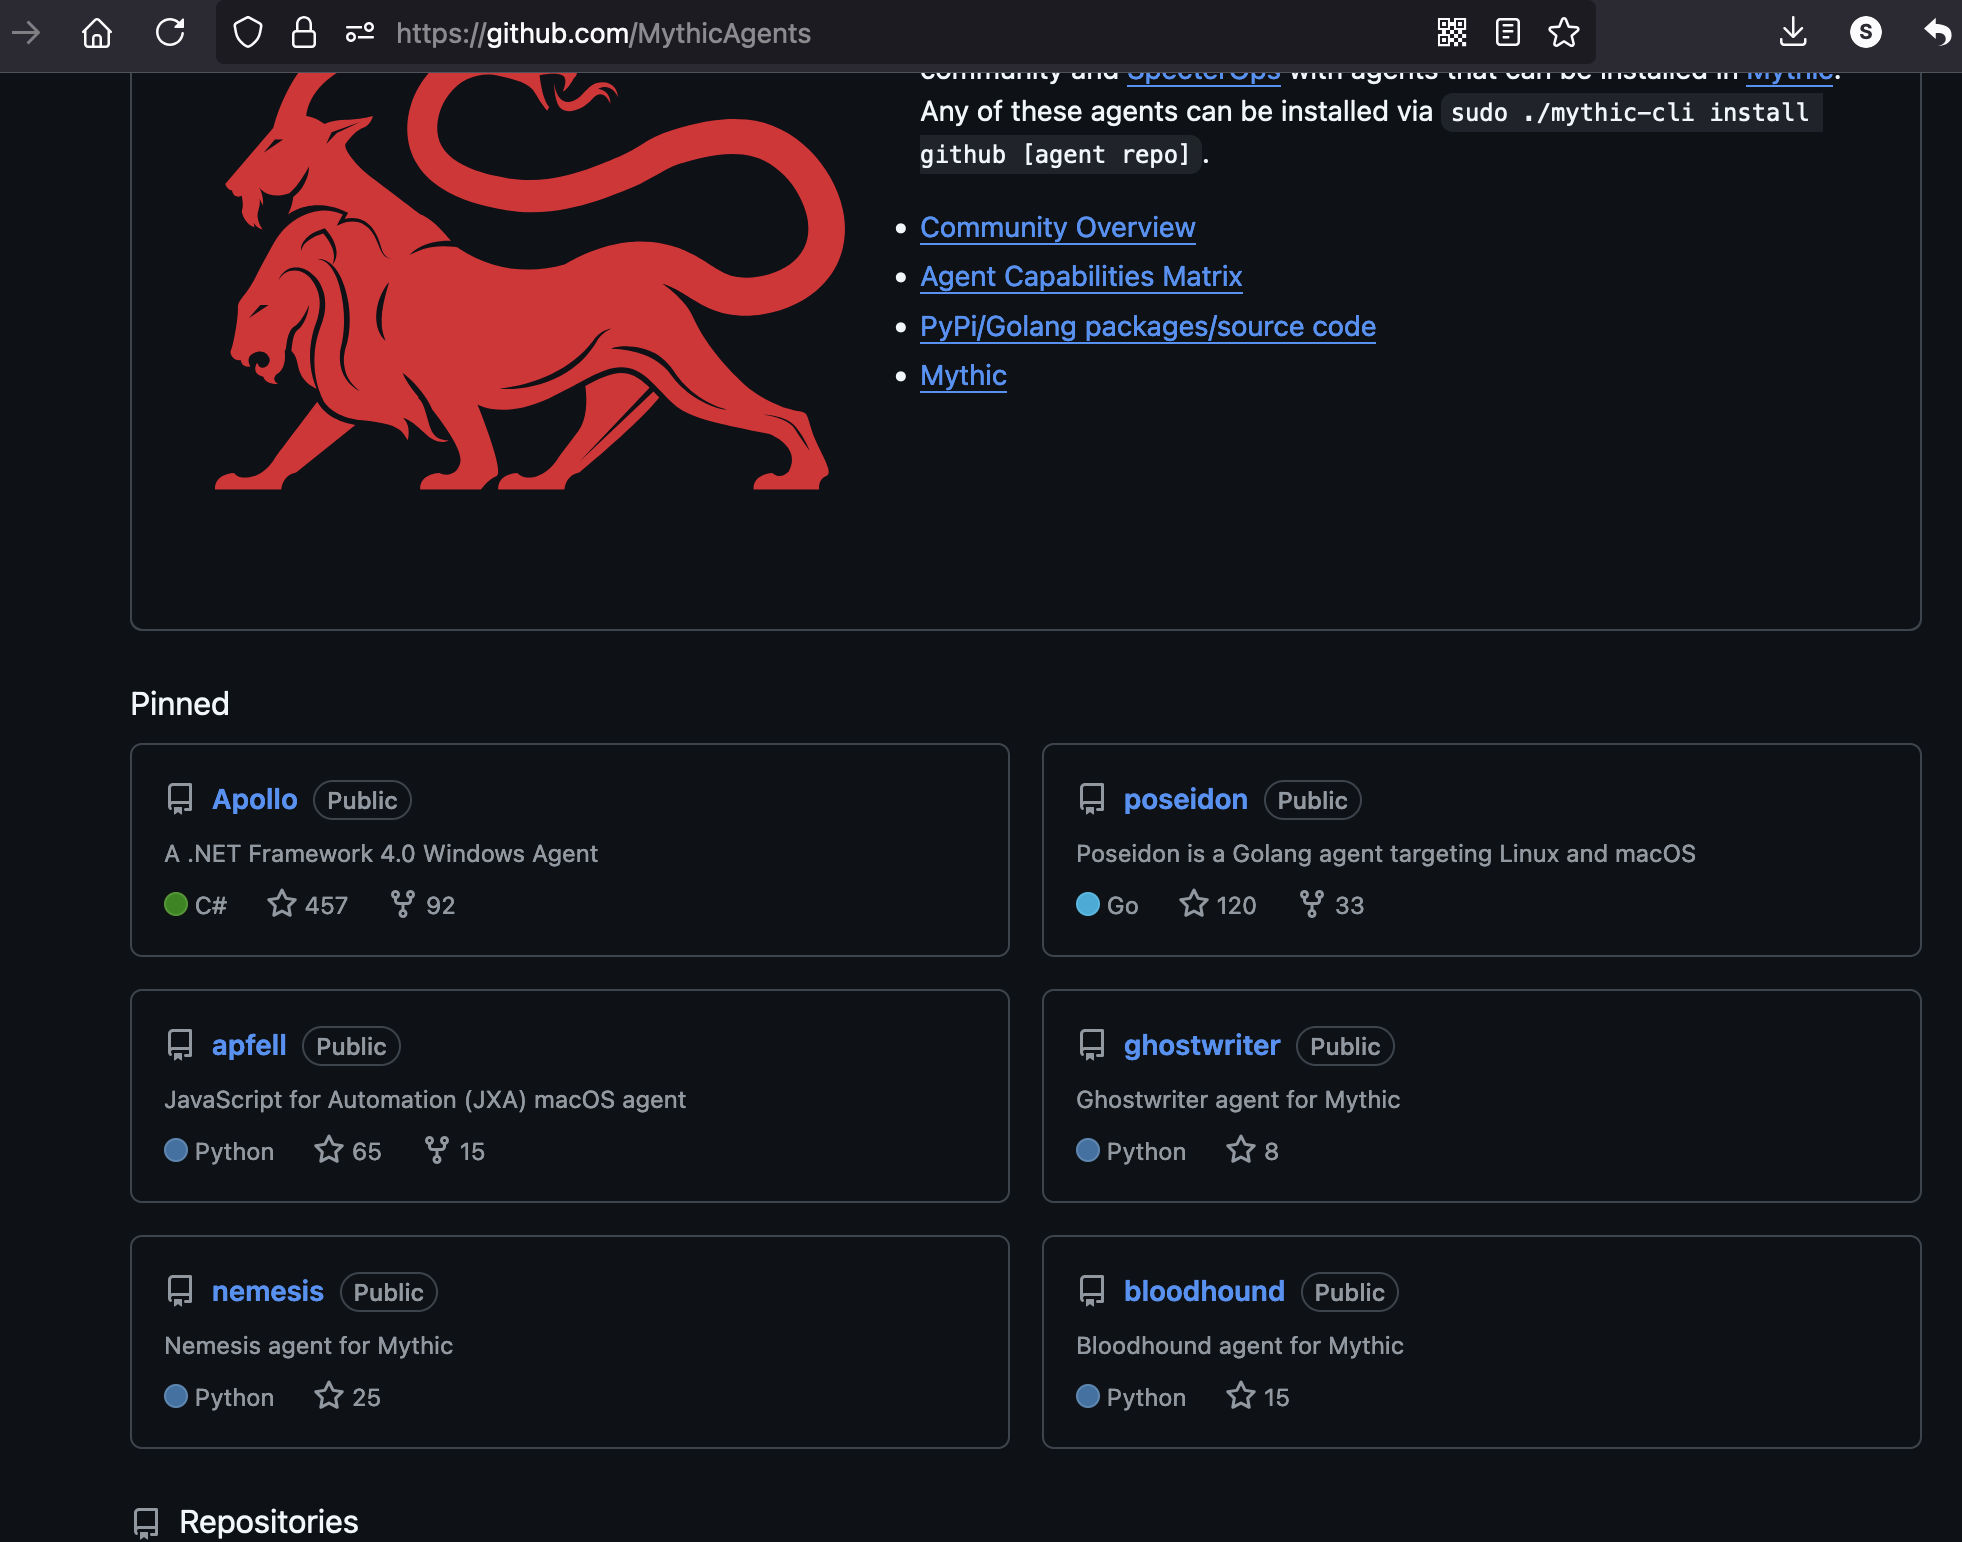
Task: Toggle reader view icon
Action: click(1508, 33)
